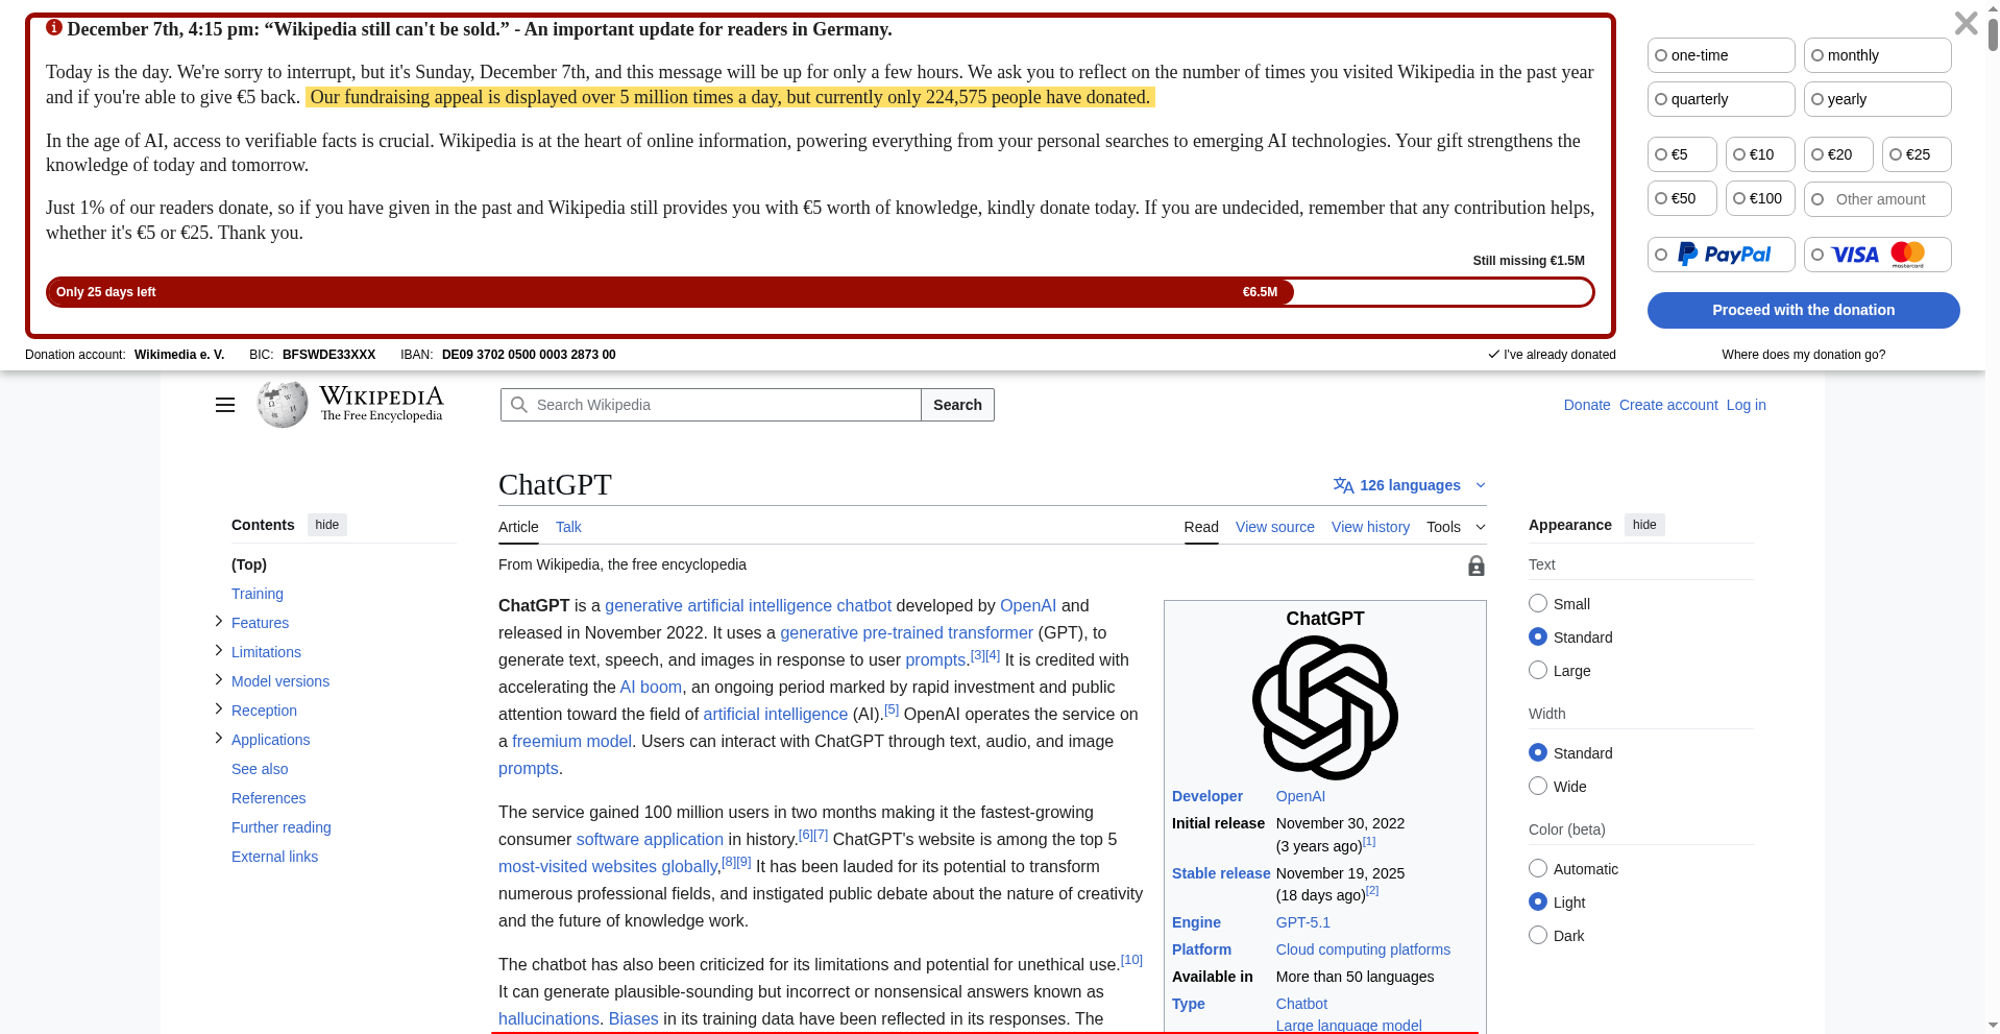Screen dimensions: 2000x1034
Task: Click the language icon next to 126 languages
Action: click(1342, 485)
